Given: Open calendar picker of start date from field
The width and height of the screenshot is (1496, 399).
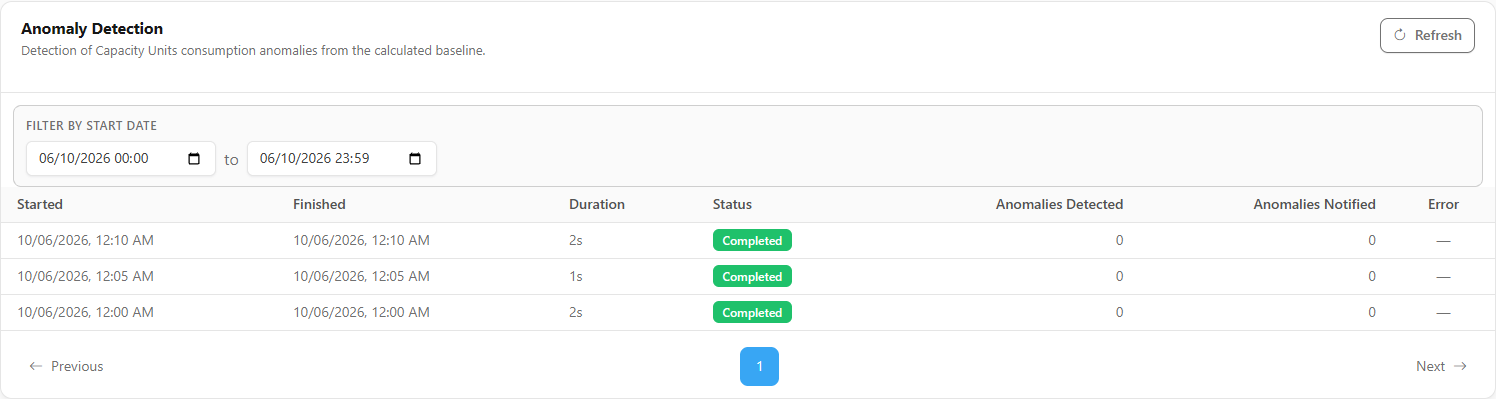Looking at the screenshot, I should (195, 158).
